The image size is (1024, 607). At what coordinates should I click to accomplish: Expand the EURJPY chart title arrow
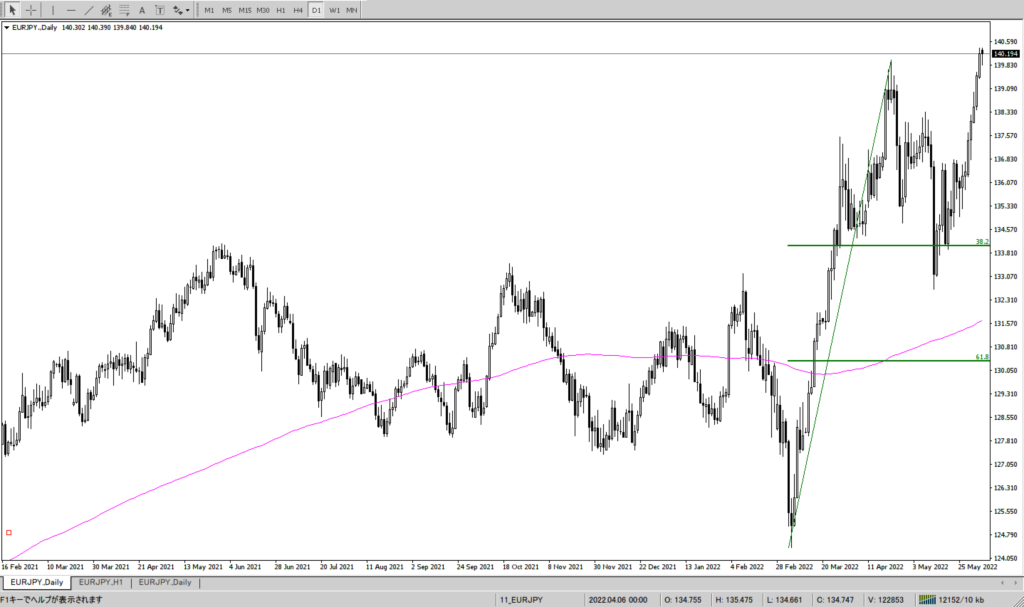pos(7,27)
